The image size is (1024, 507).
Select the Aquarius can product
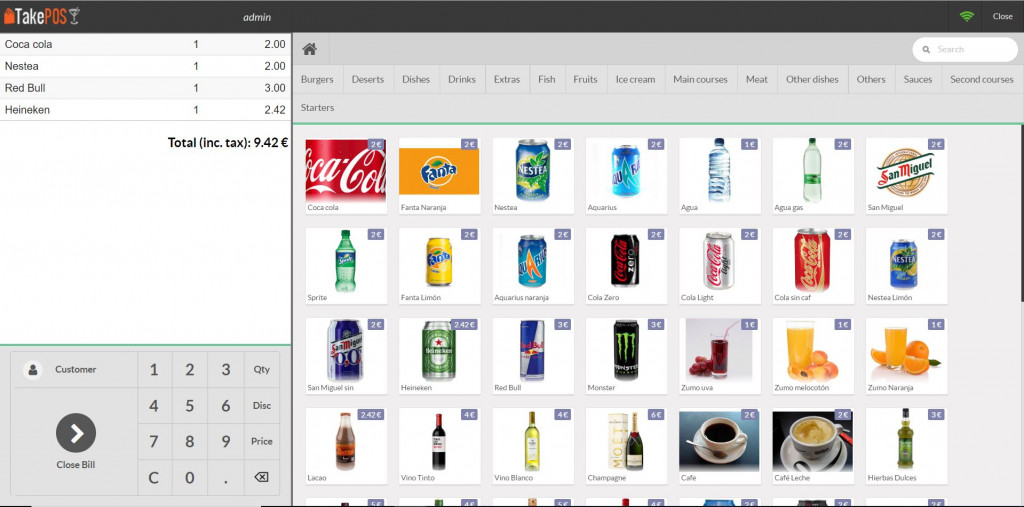point(626,175)
